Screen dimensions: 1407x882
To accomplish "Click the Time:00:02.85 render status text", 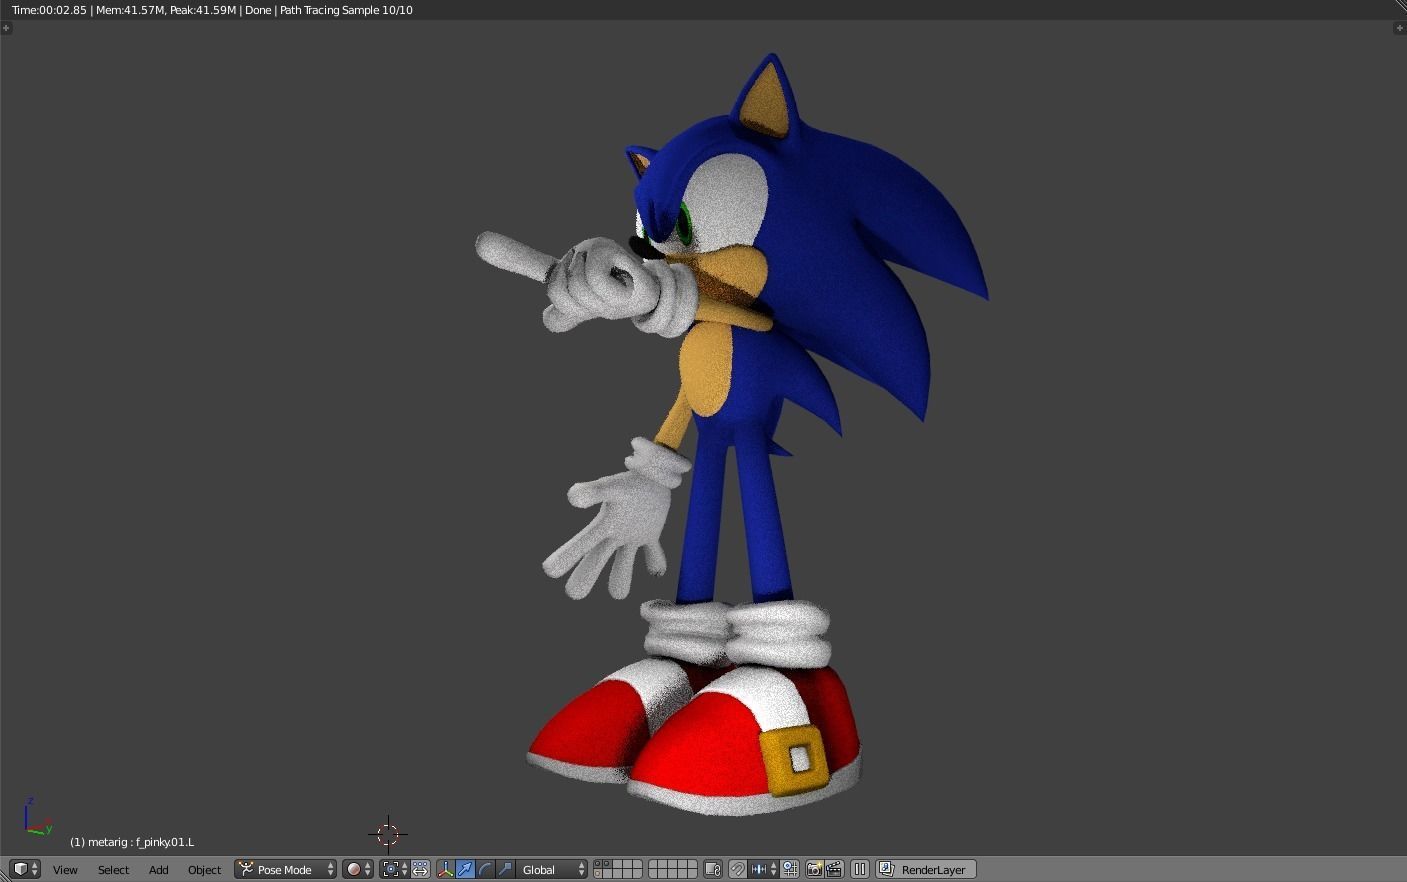I will pyautogui.click(x=49, y=10).
